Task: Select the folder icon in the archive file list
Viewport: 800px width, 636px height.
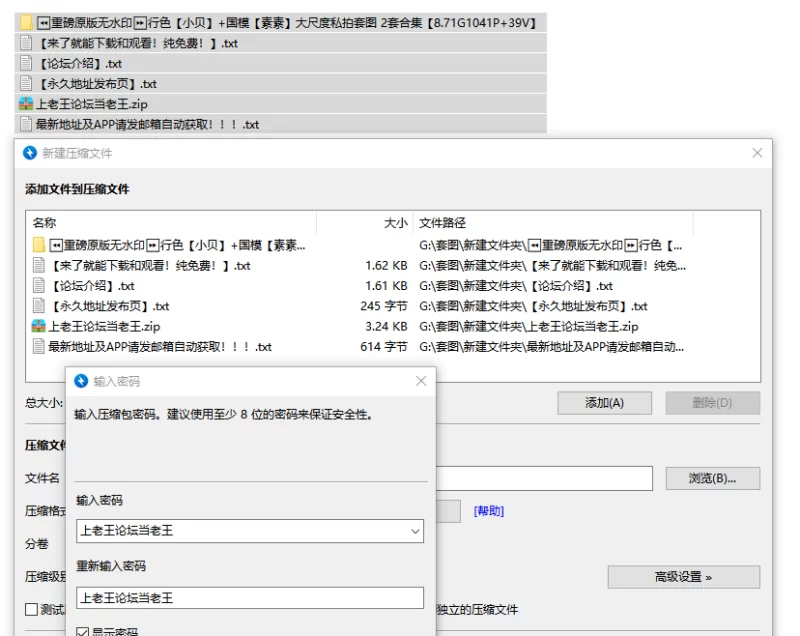Action: 39,245
